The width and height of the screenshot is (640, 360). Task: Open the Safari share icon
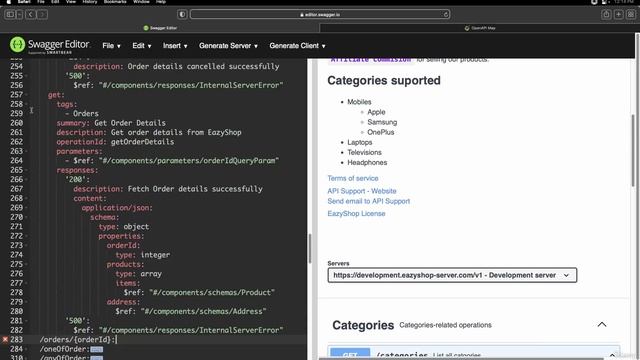click(x=606, y=15)
